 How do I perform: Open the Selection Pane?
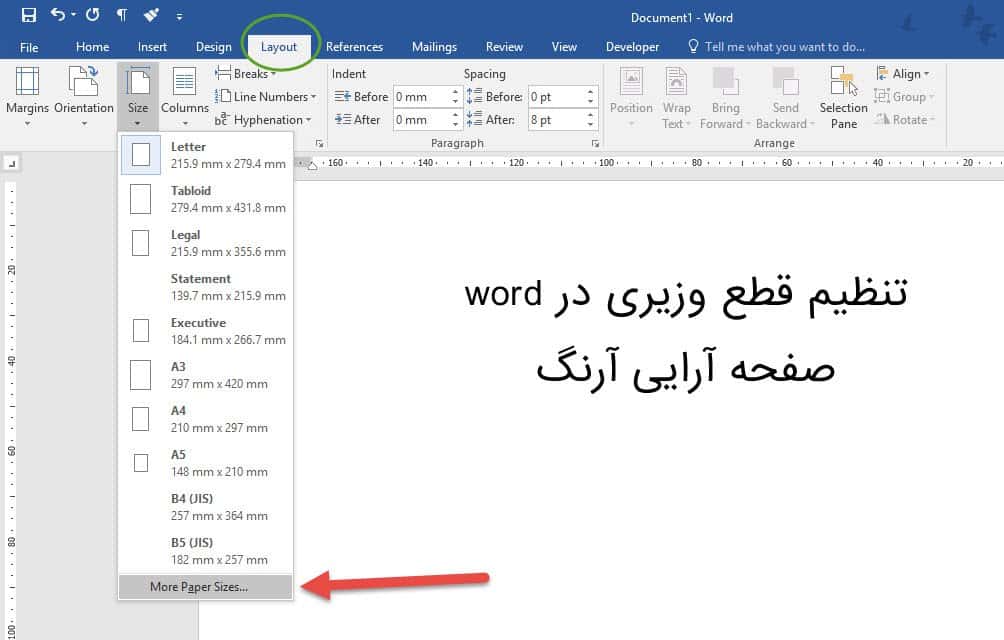[843, 95]
